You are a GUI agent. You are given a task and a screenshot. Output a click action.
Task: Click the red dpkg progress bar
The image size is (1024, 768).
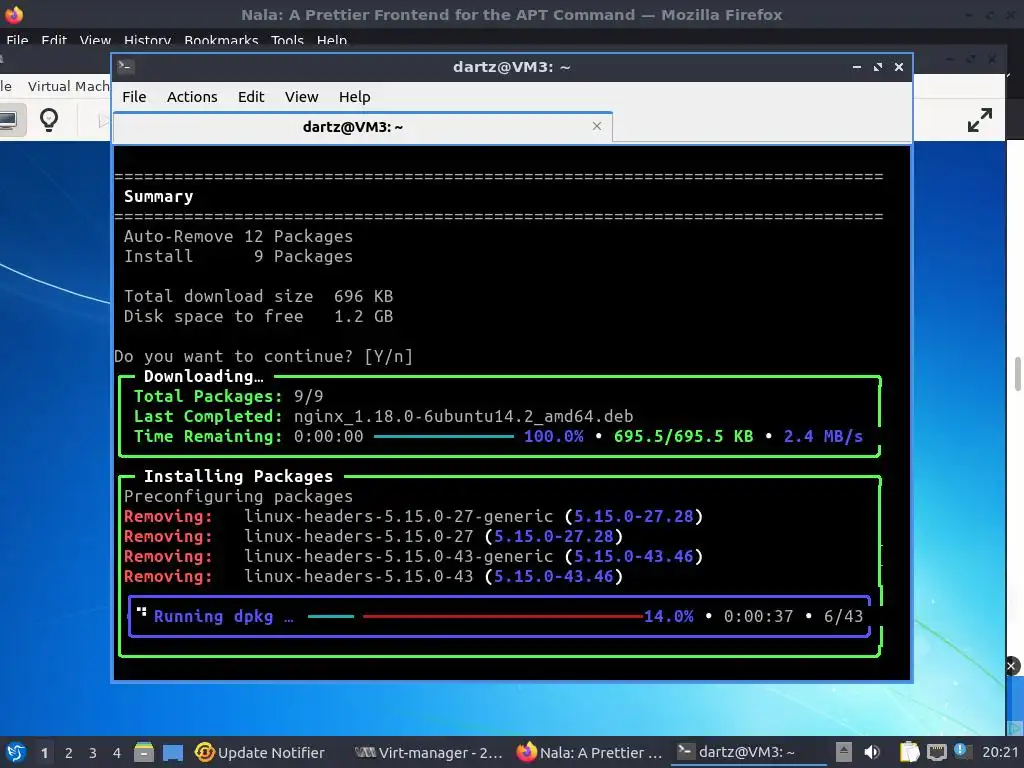point(503,616)
